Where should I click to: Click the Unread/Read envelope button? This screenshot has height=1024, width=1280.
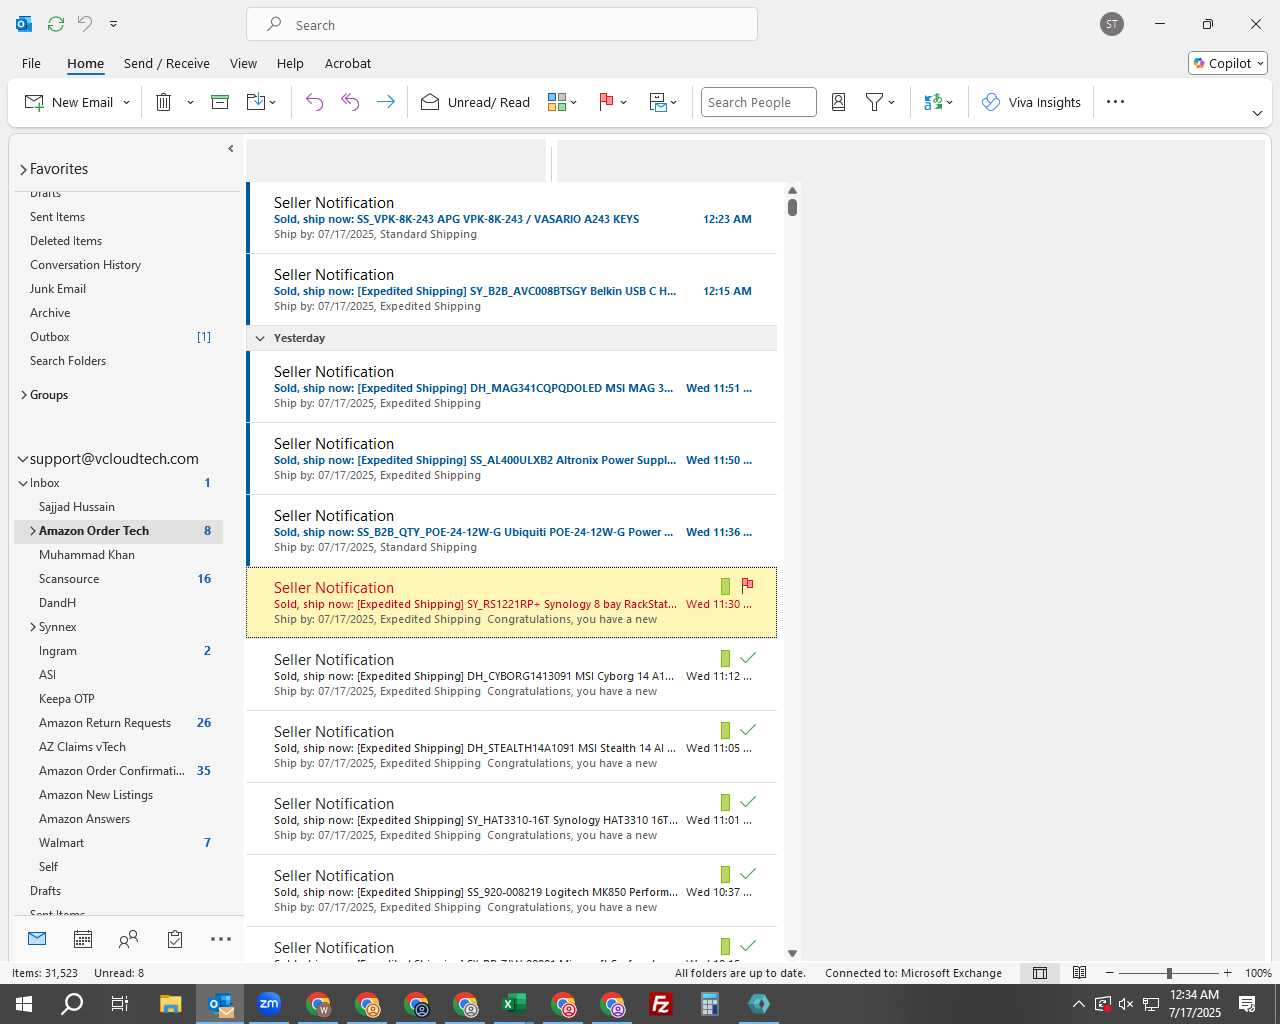pos(475,102)
